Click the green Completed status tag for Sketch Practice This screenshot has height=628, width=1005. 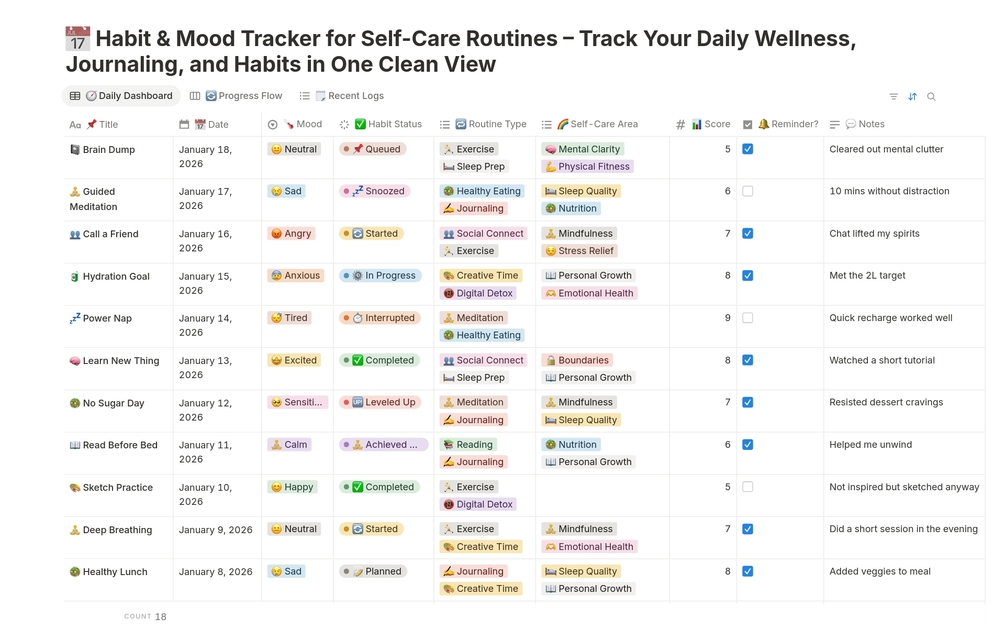coord(377,487)
